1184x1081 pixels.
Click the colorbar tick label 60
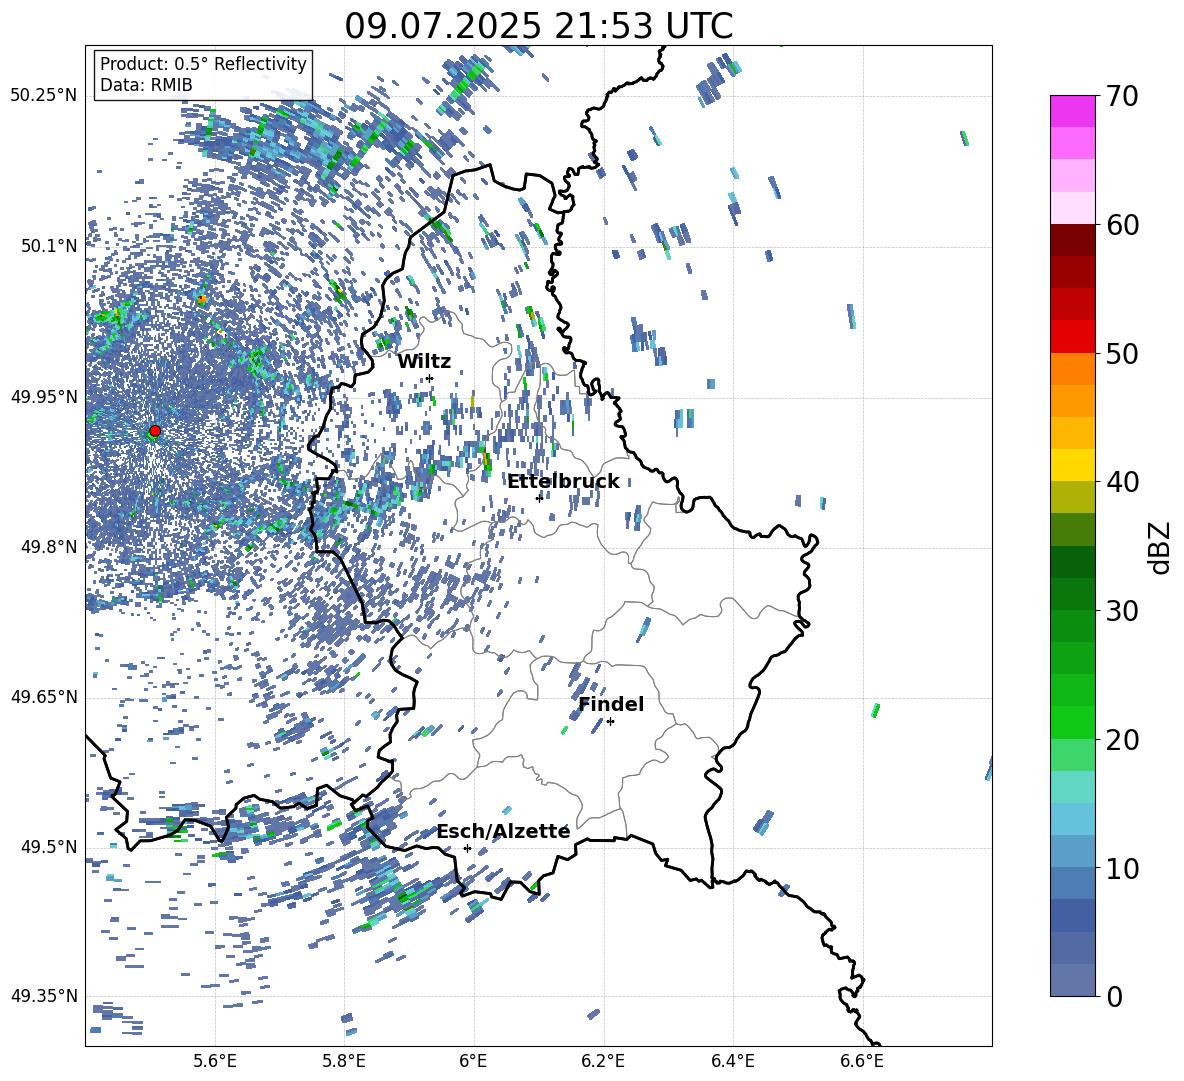1123,226
